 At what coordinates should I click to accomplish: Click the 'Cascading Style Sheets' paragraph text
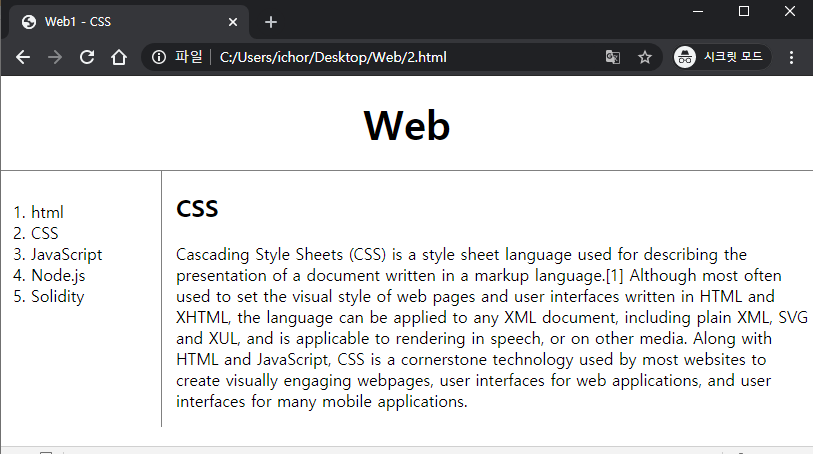[x=492, y=328]
